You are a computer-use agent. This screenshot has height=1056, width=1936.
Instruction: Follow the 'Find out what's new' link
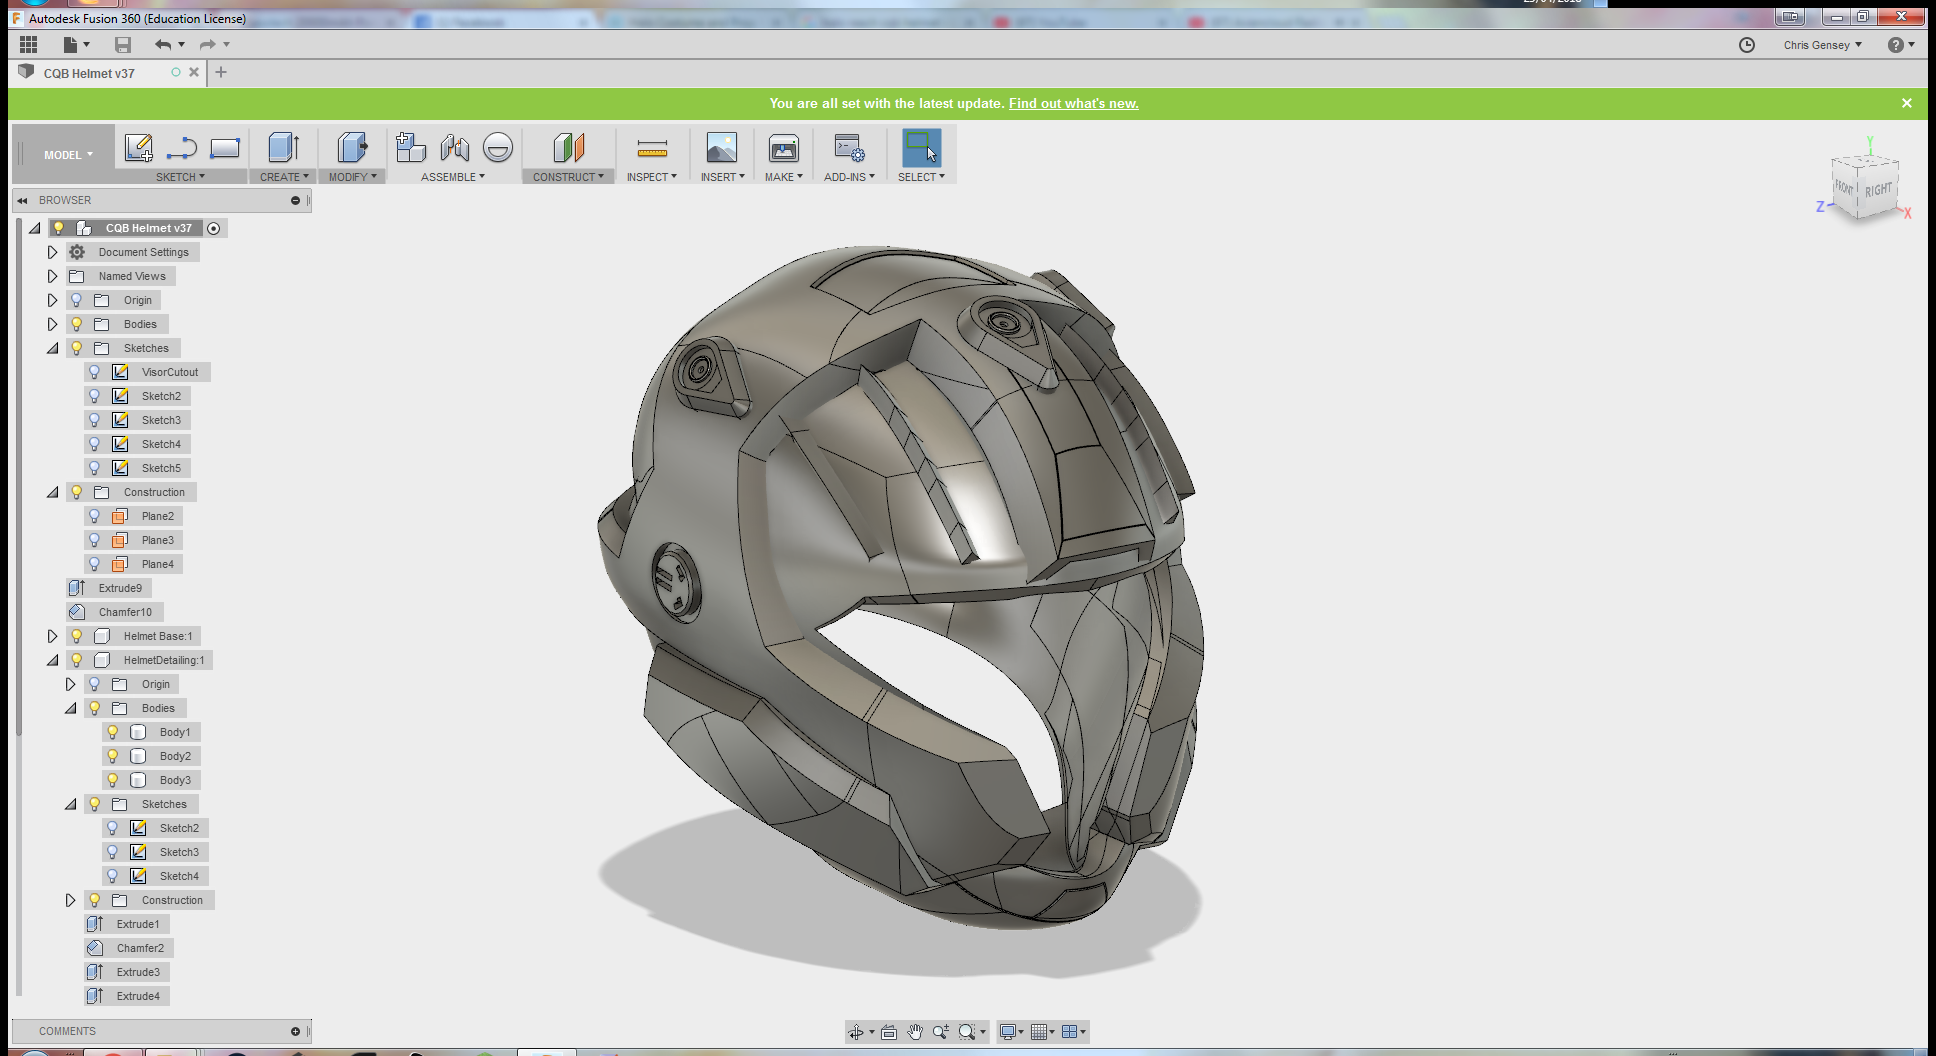[1073, 103]
